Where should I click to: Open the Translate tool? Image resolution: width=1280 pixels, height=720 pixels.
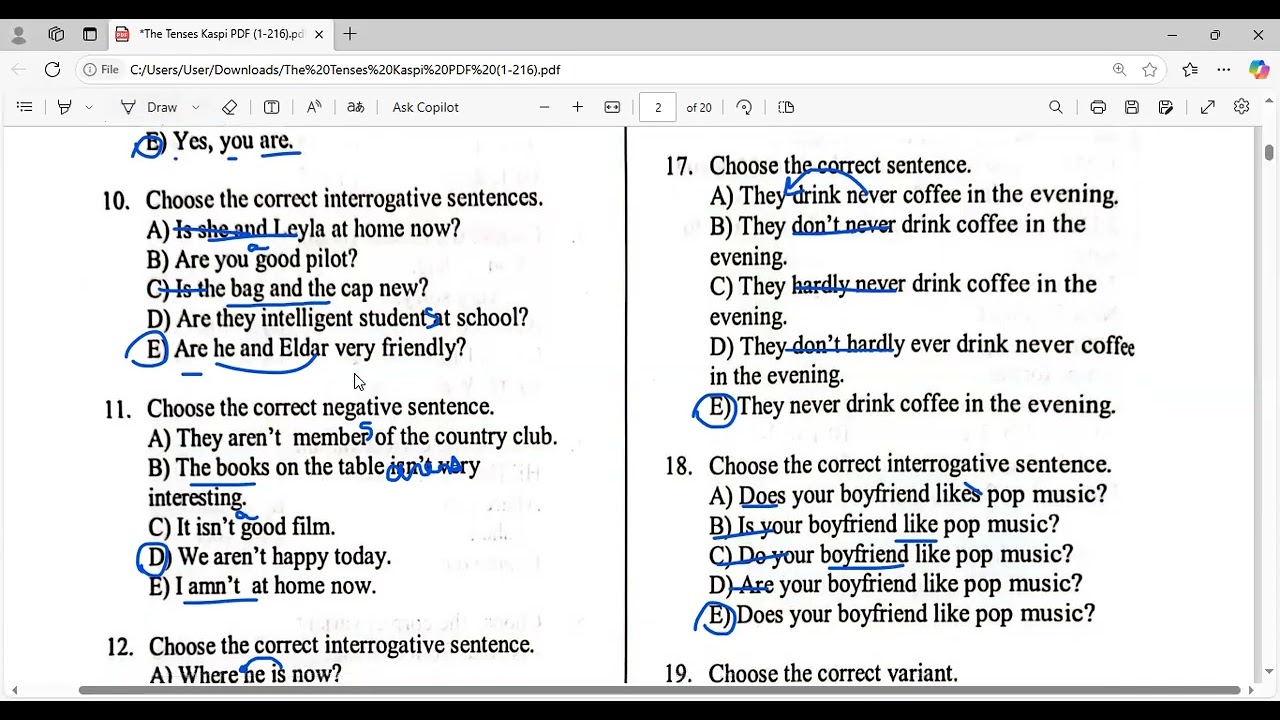[356, 107]
